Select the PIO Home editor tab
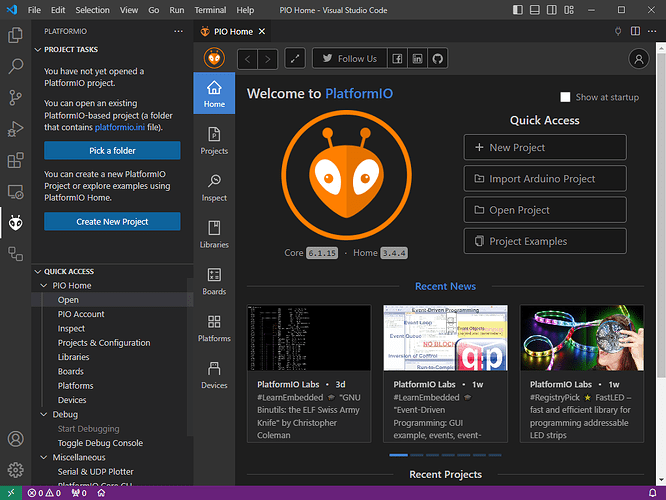Viewport: 666px width, 500px height. pyautogui.click(x=233, y=31)
